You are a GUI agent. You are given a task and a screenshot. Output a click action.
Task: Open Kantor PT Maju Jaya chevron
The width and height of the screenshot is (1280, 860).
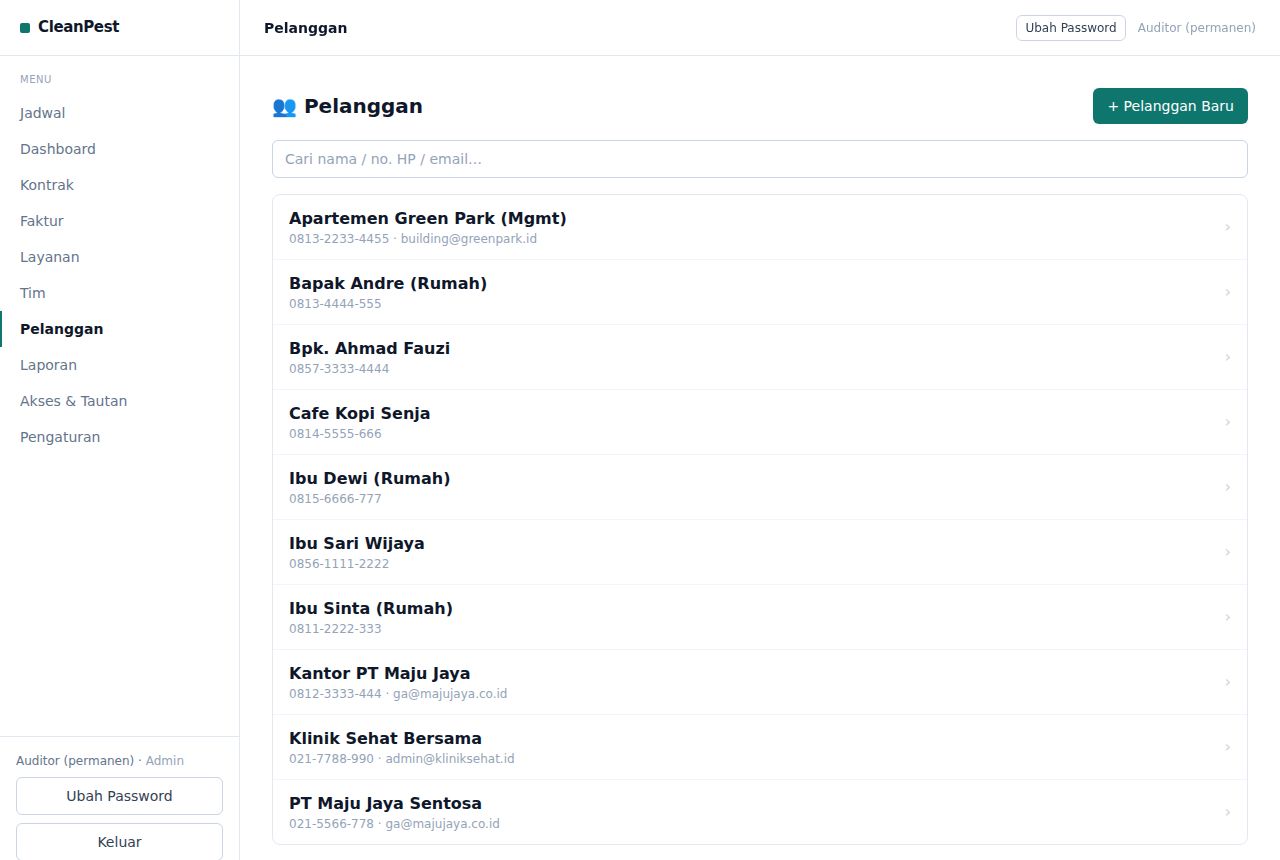point(1227,682)
